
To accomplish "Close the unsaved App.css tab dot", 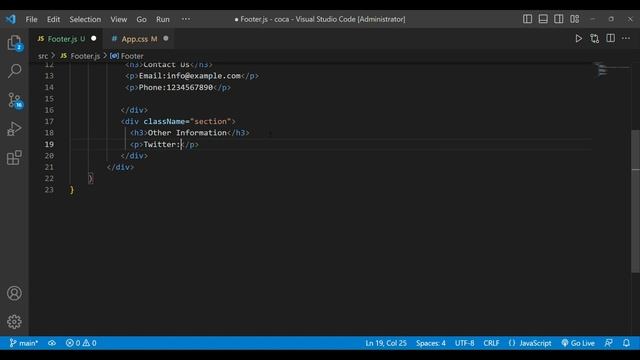I will pos(166,38).
